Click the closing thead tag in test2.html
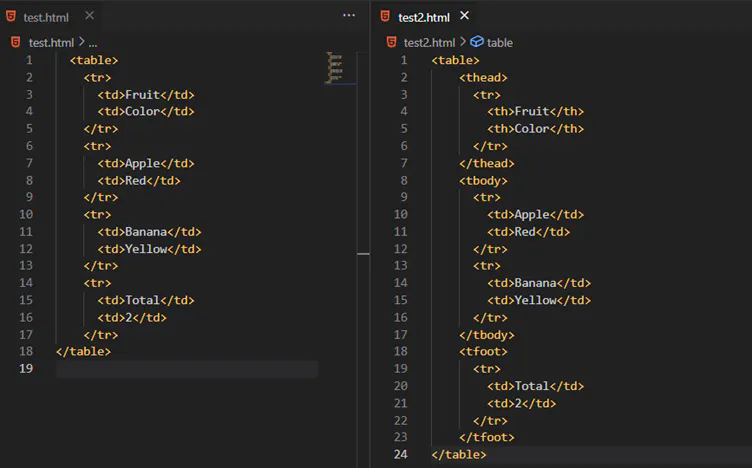Viewport: 752px width, 468px height. pos(486,164)
